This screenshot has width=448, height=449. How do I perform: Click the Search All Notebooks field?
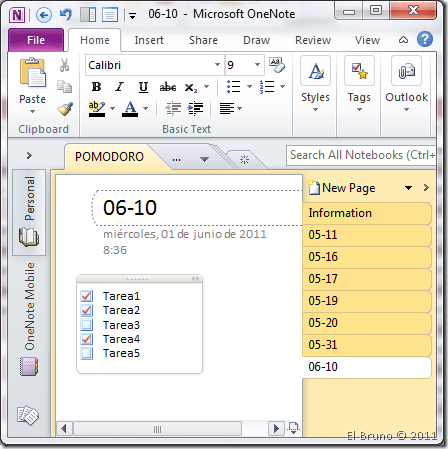coord(361,155)
